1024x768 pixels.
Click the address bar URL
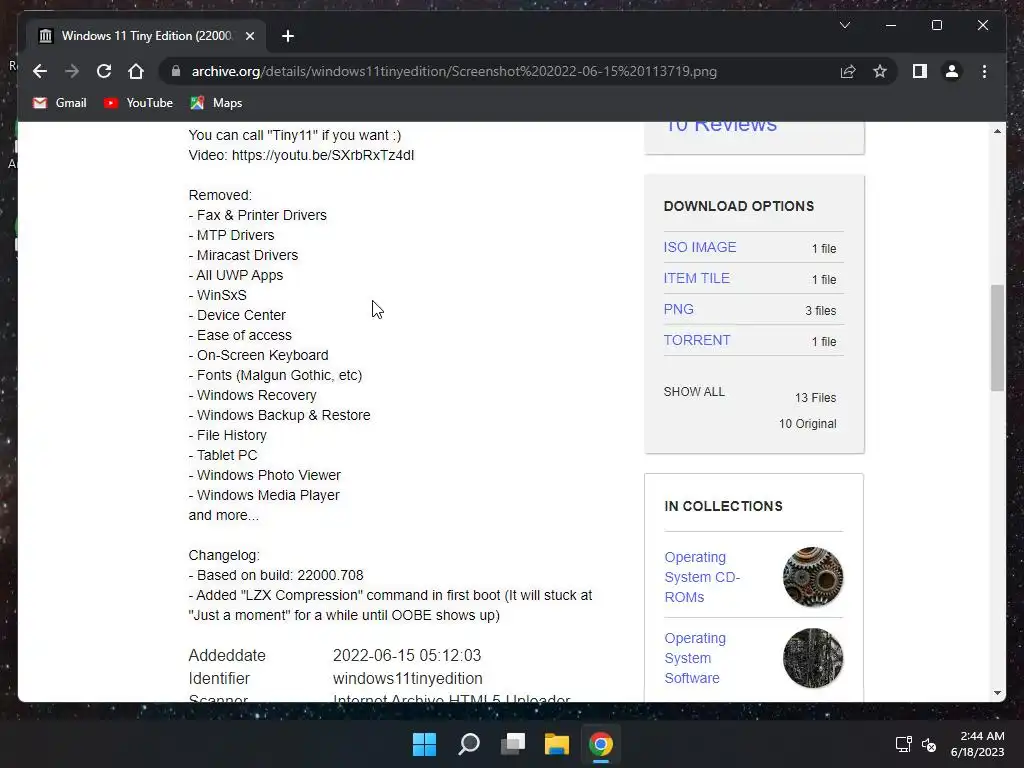(x=454, y=71)
